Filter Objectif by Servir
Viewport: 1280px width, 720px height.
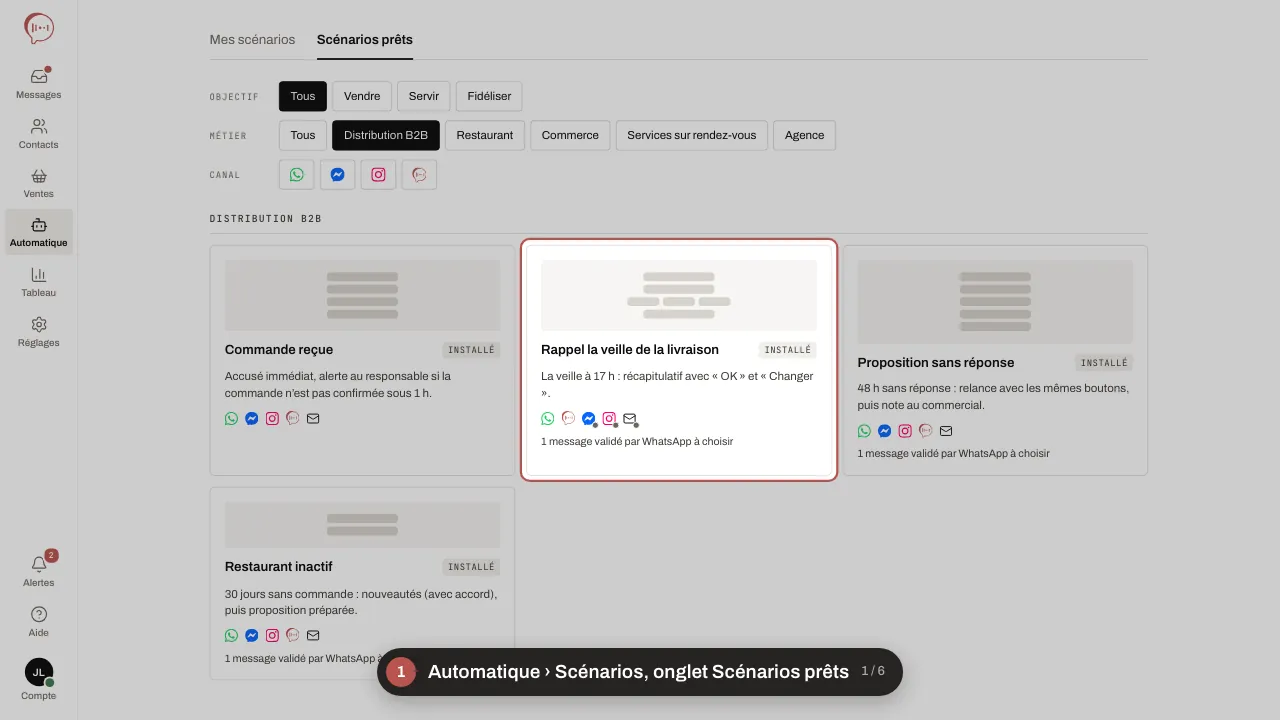(424, 96)
